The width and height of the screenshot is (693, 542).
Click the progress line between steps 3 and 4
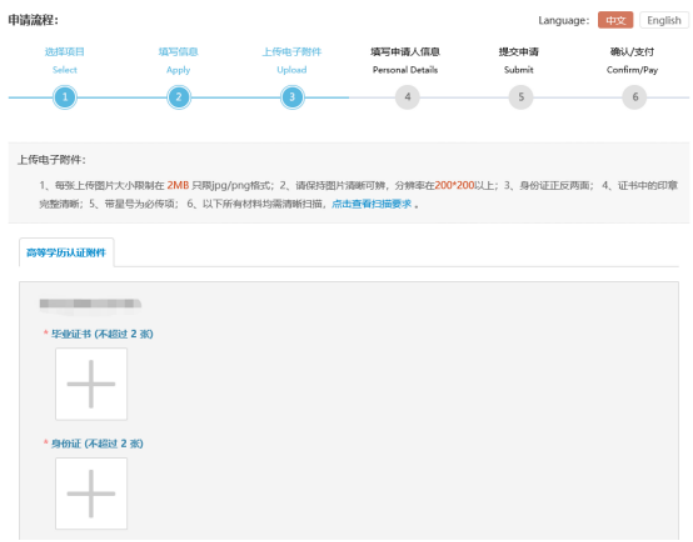349,97
